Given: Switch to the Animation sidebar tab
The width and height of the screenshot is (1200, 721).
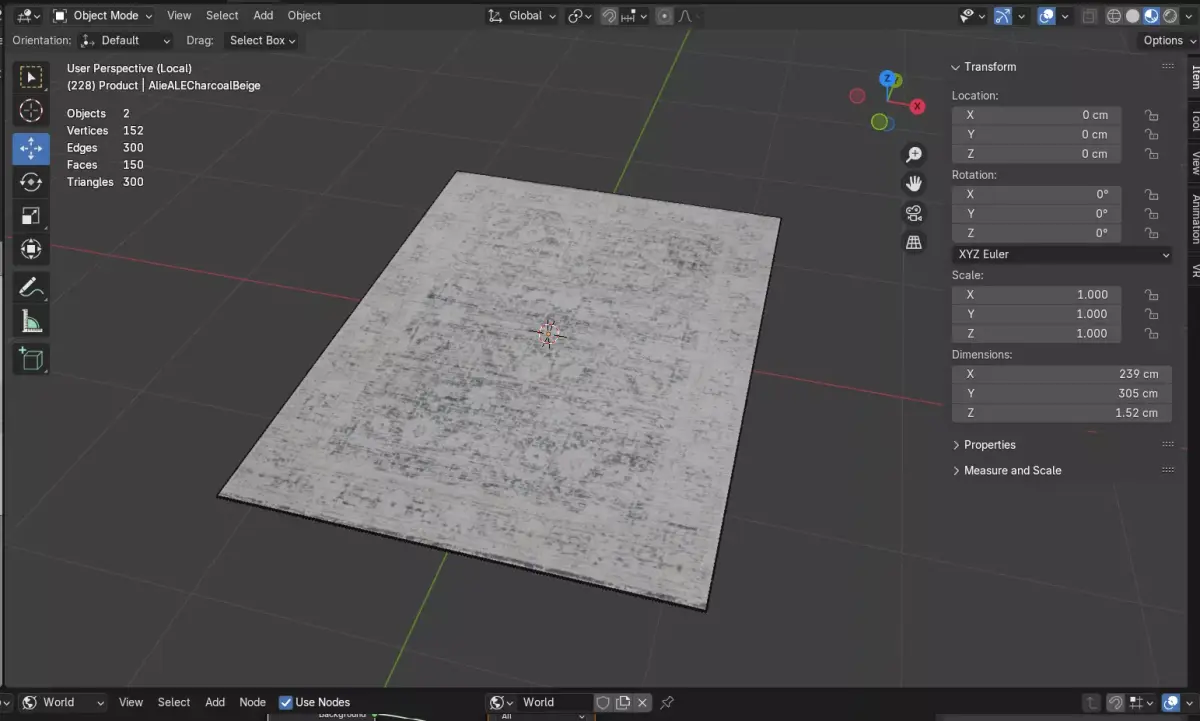Looking at the screenshot, I should pos(1194,218).
